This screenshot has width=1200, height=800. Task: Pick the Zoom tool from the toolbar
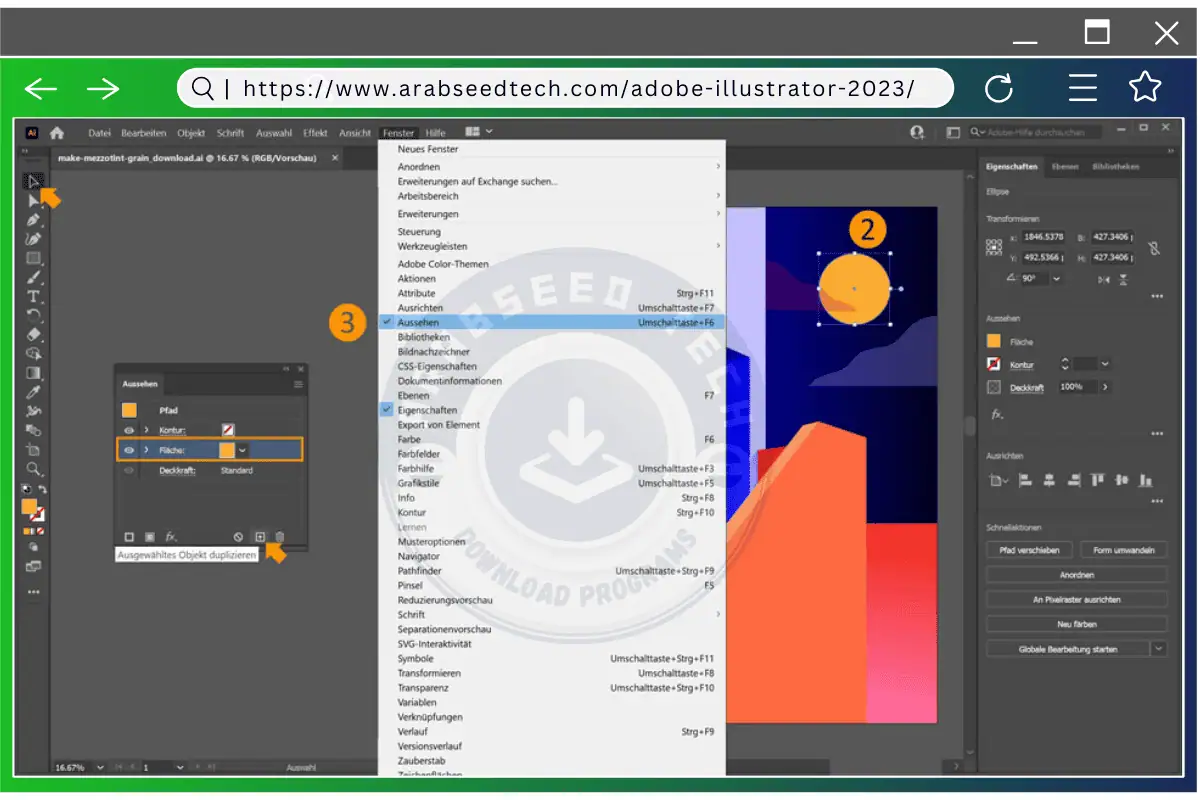pos(33,470)
